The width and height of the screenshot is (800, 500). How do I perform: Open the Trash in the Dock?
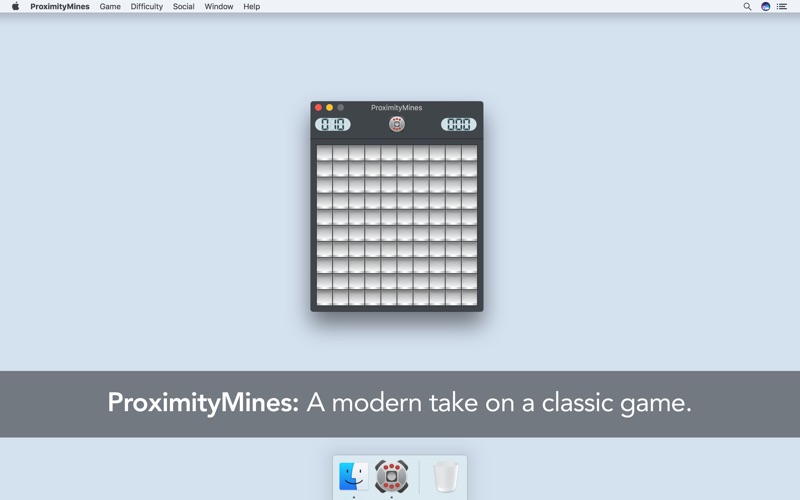(445, 477)
